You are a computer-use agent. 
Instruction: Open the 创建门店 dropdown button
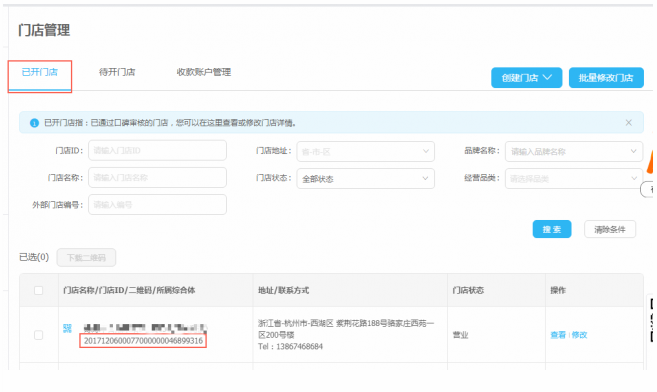coord(526,78)
